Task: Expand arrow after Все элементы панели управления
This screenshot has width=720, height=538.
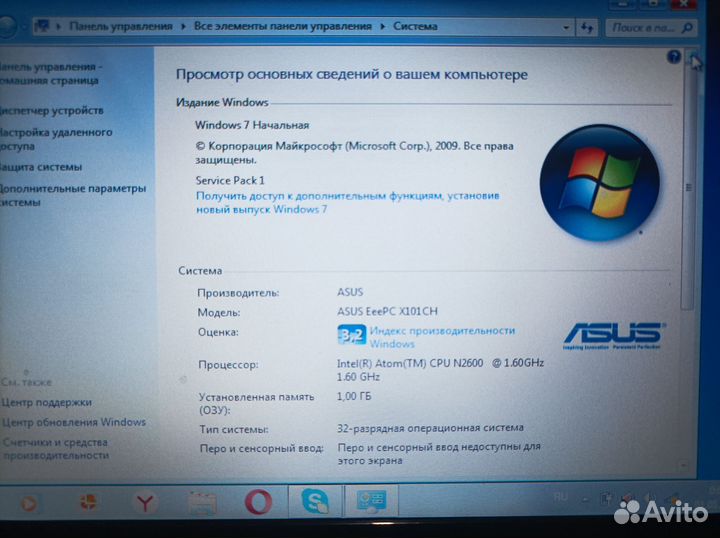Action: click(x=382, y=26)
